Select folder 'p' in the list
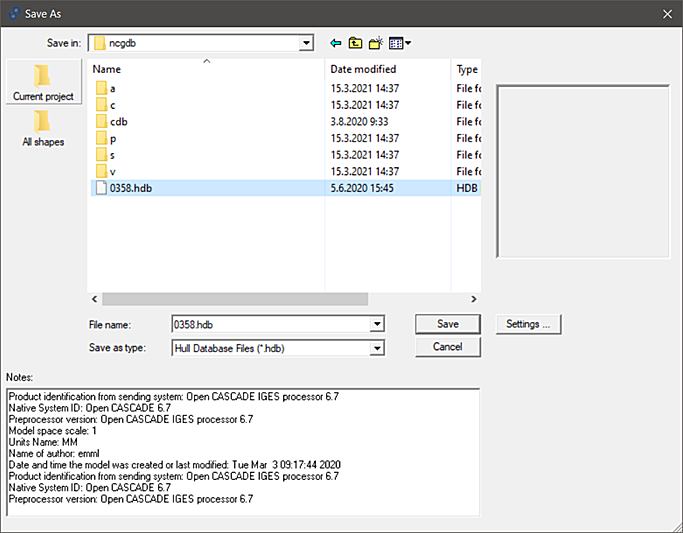Viewport: 683px width, 533px height. (113, 138)
